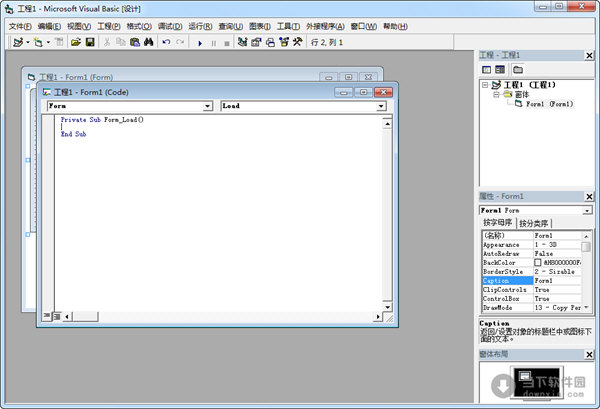Close the 属性 - Form1 panel
Viewport: 600px width, 409px height.
click(589, 197)
